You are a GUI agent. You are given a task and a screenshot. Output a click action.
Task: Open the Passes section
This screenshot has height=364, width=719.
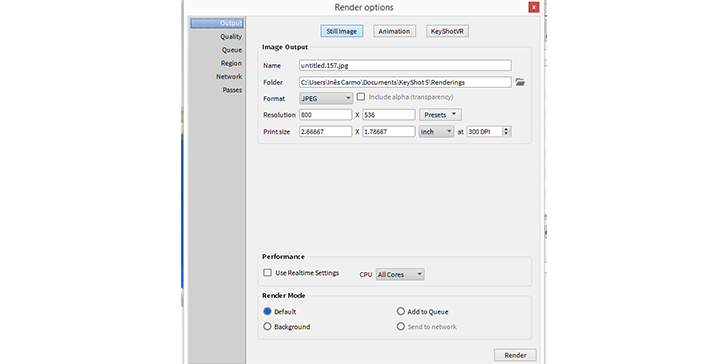click(x=232, y=90)
